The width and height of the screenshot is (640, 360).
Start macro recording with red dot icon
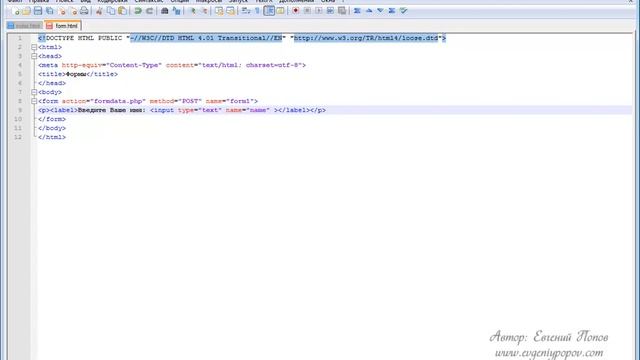pos(296,11)
